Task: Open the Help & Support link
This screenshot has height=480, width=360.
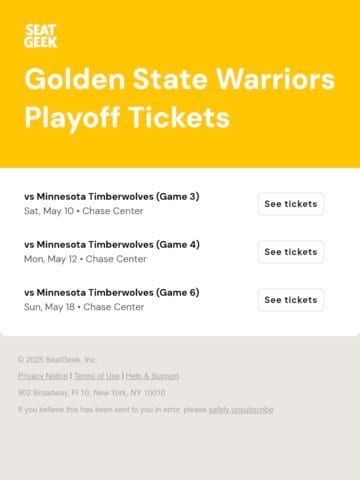Action: pyautogui.click(x=152, y=376)
